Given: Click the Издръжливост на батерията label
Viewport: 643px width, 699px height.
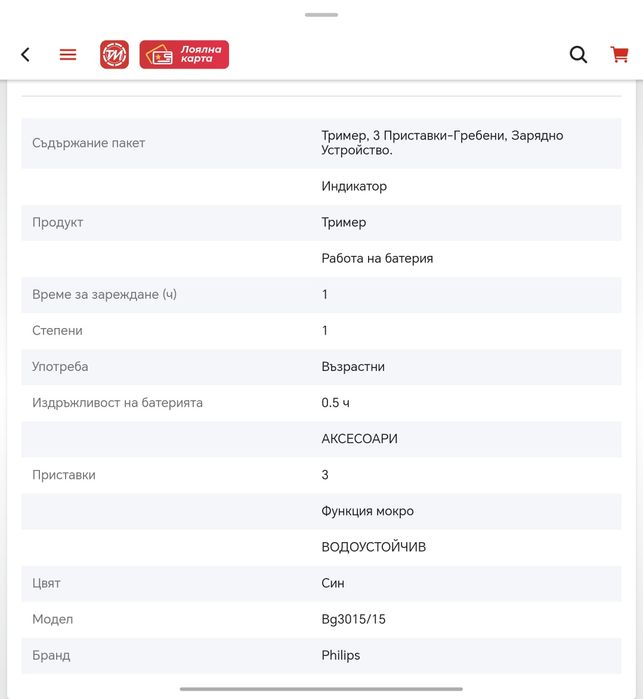Looking at the screenshot, I should click(117, 402).
